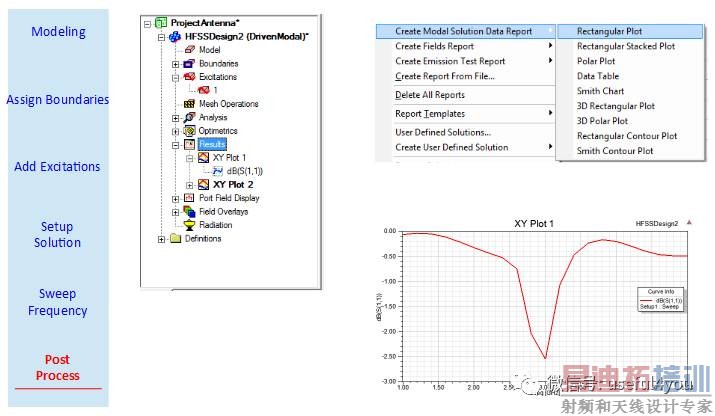Screen dimensions: 715x416
Task: Expand the Boundaries node
Action: coord(176,64)
